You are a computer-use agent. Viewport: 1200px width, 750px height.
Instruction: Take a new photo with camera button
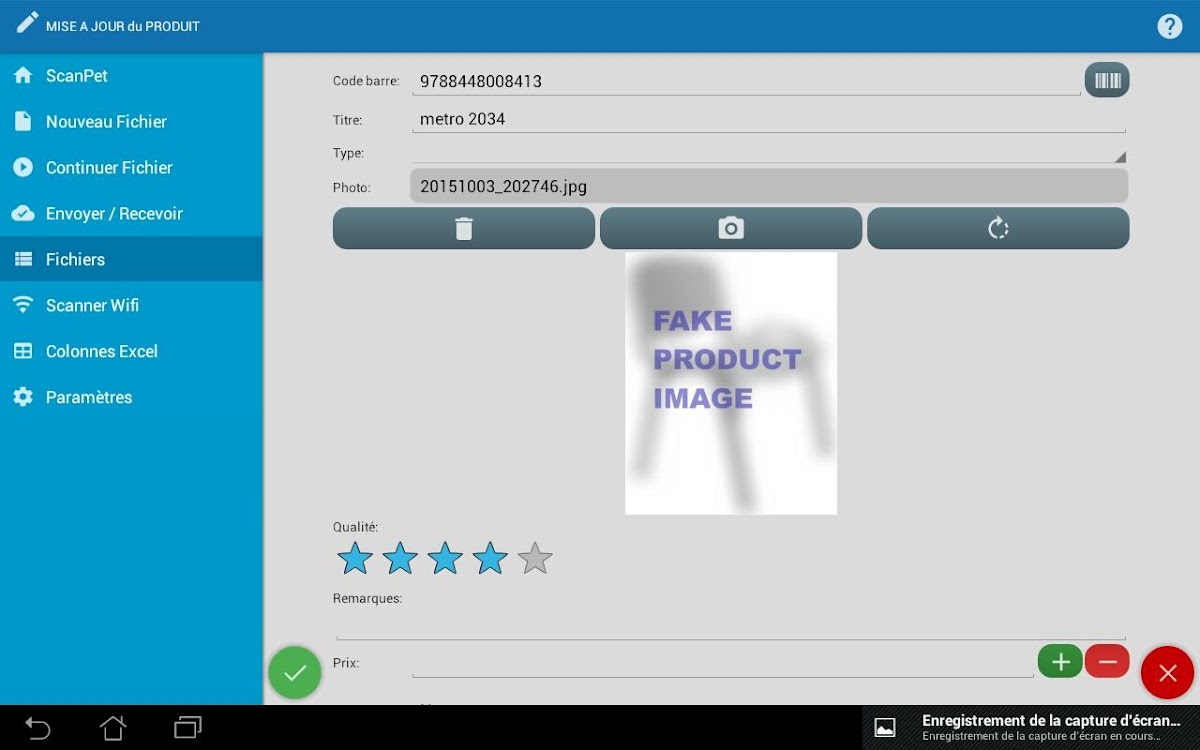731,228
